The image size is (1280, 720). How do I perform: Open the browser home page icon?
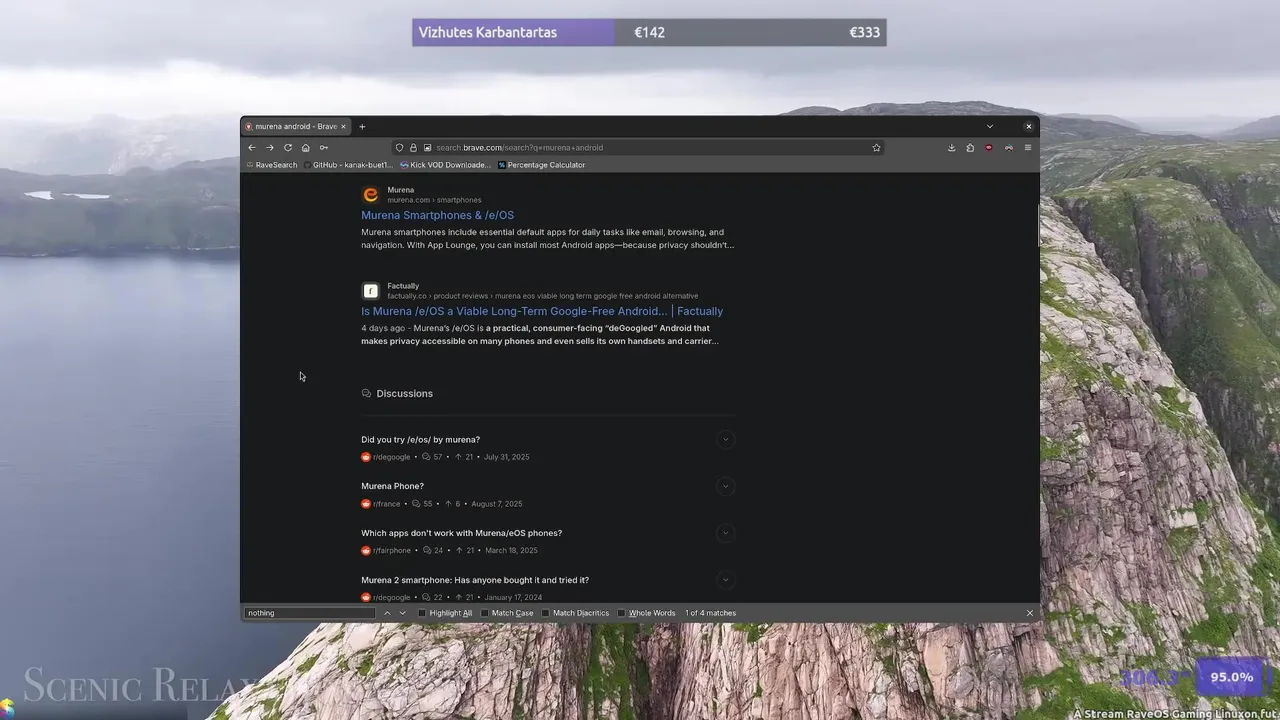[x=306, y=147]
